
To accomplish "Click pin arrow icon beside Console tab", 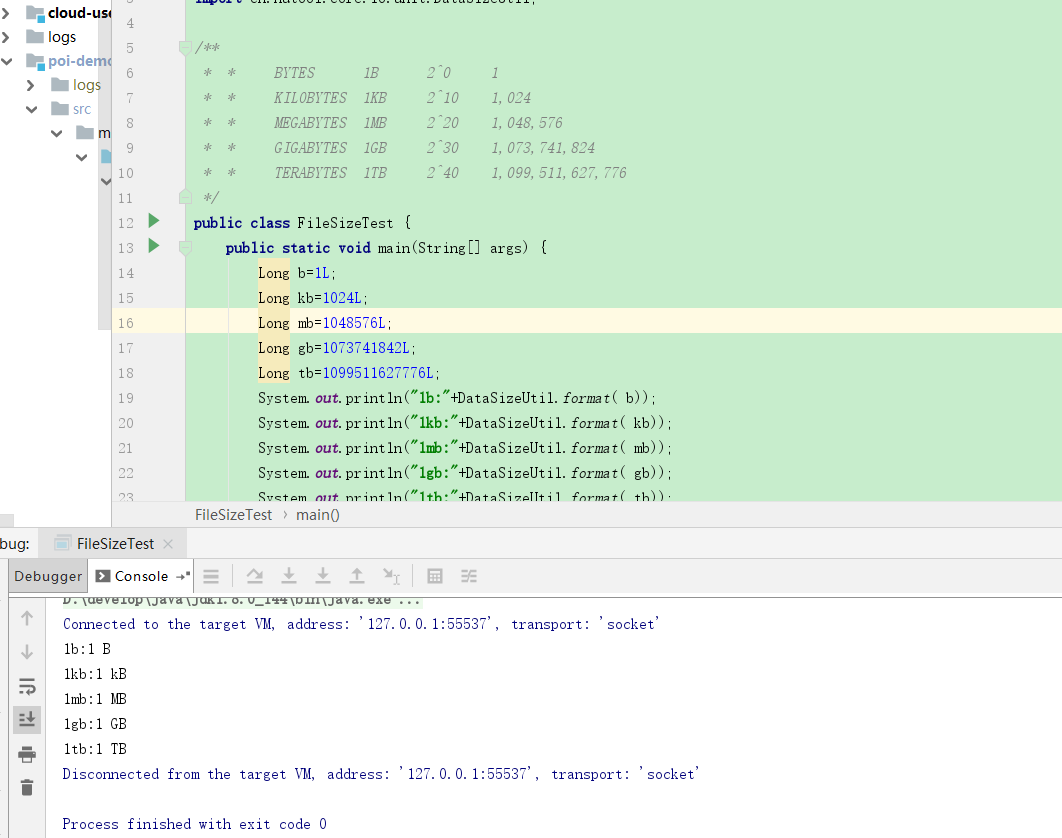I will [183, 576].
